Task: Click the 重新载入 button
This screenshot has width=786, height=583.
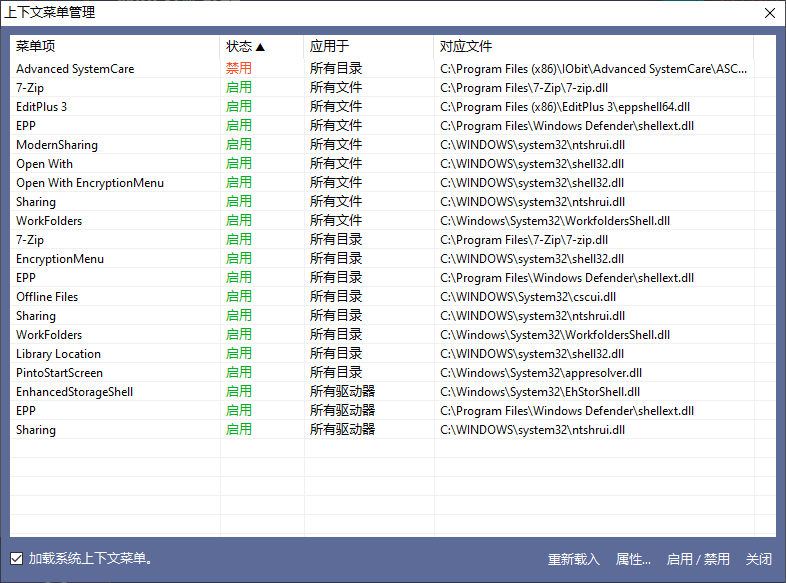Action: pos(573,559)
